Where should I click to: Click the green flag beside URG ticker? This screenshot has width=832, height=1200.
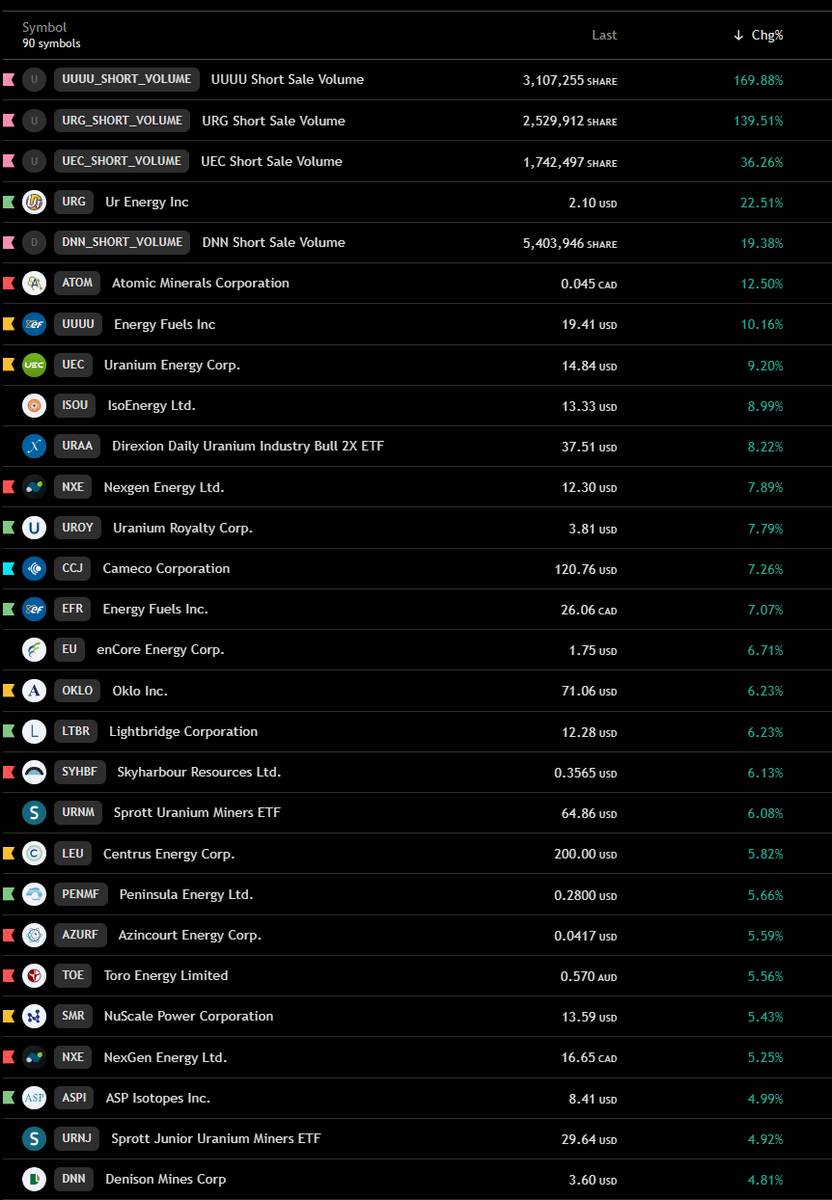(8, 202)
